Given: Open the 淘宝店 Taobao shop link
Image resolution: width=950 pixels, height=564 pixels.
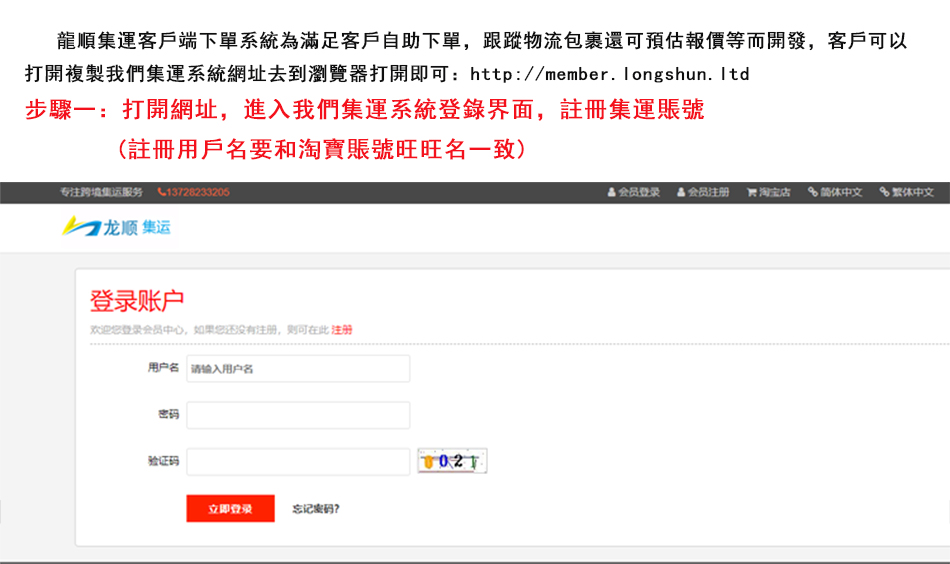Looking at the screenshot, I should 768,192.
